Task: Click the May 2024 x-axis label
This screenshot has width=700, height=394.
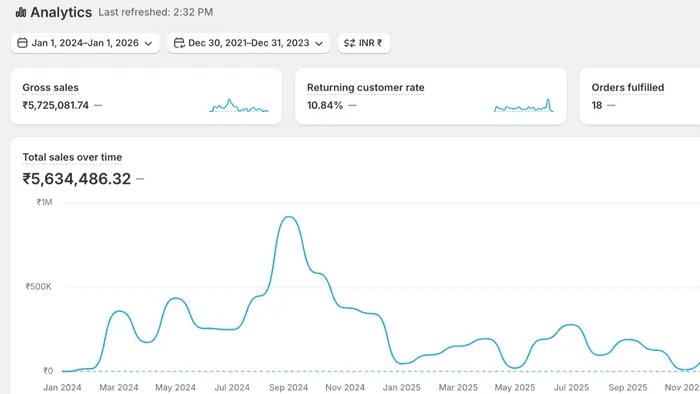Action: (x=175, y=387)
